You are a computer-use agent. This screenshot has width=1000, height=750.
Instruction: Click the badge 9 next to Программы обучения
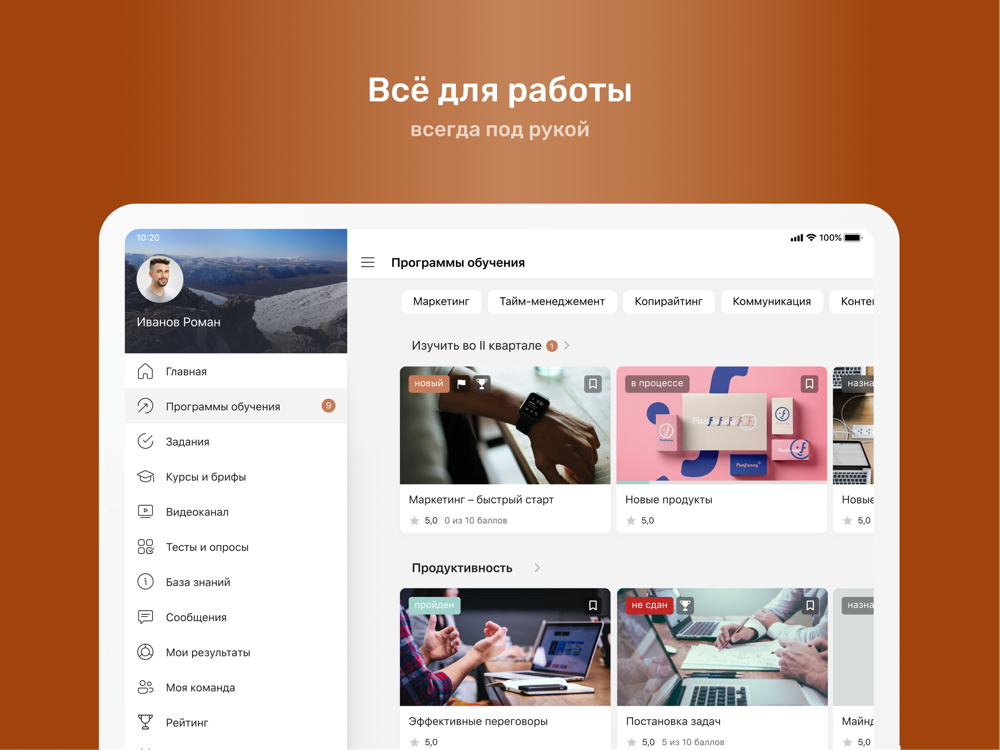328,406
